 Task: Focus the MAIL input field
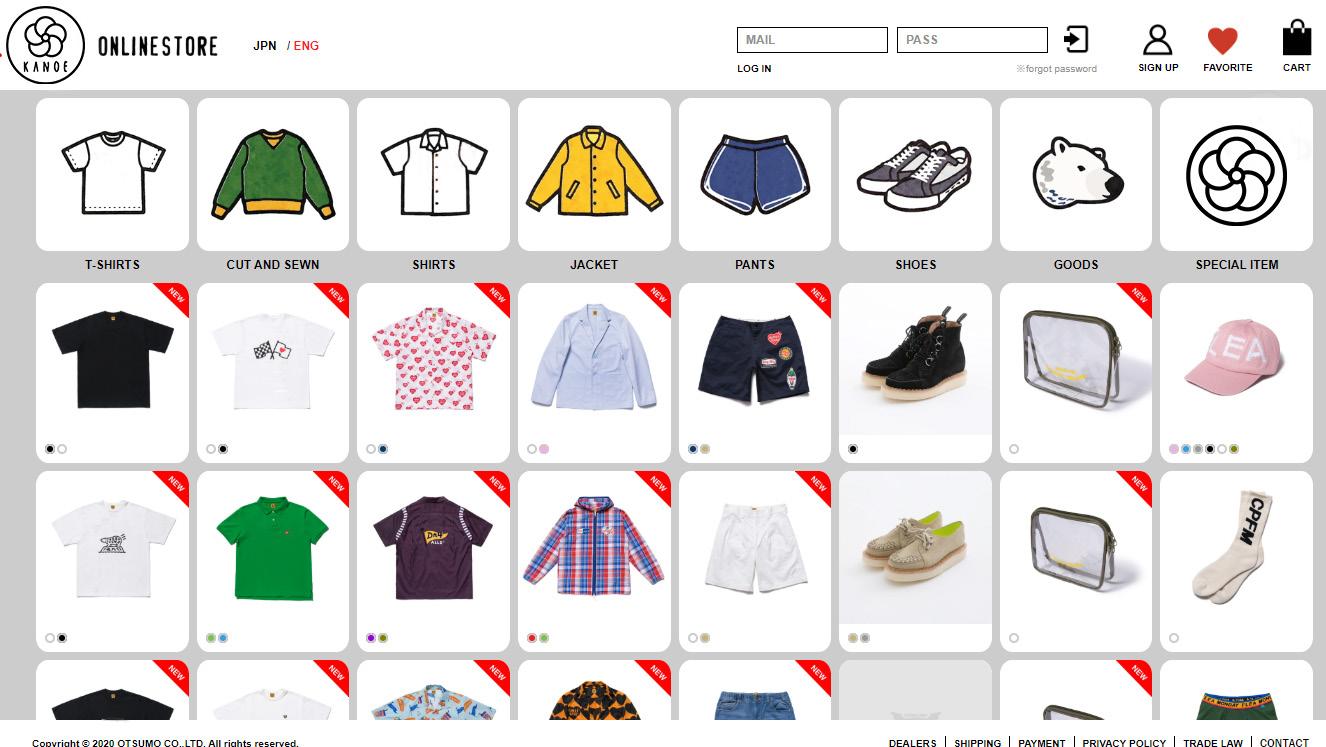(x=812, y=40)
